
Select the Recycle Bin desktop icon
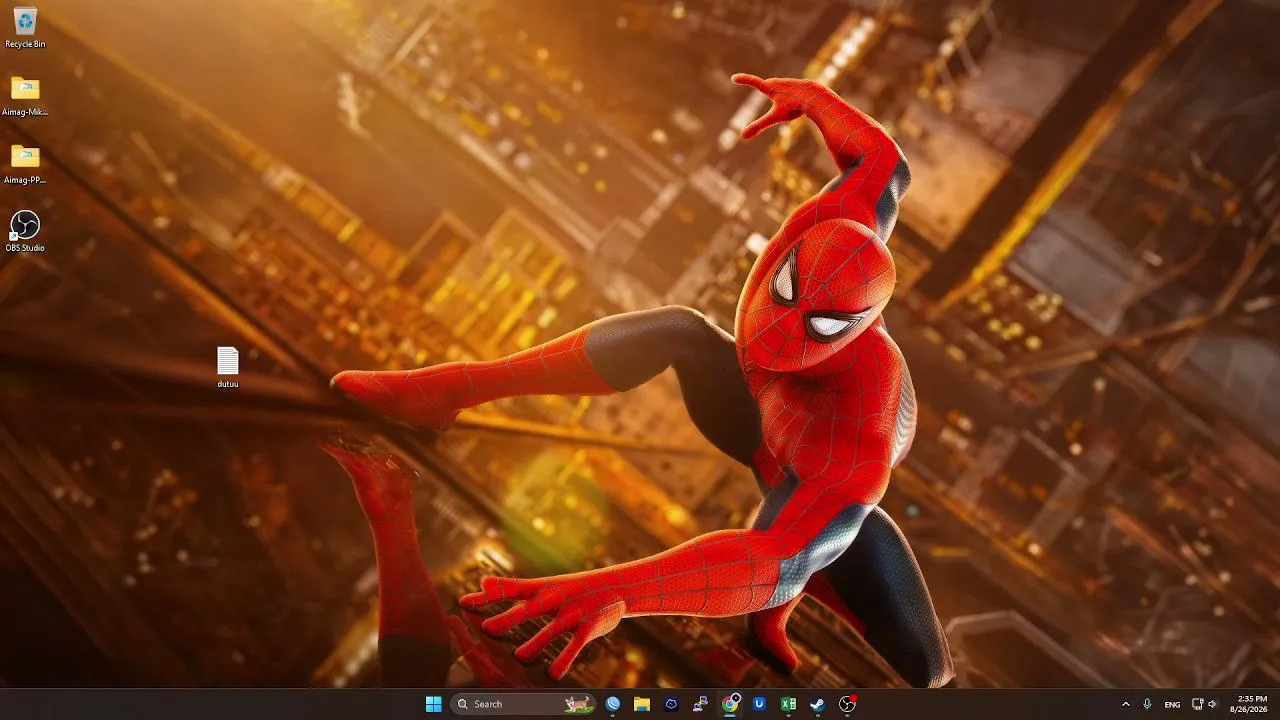pos(25,27)
